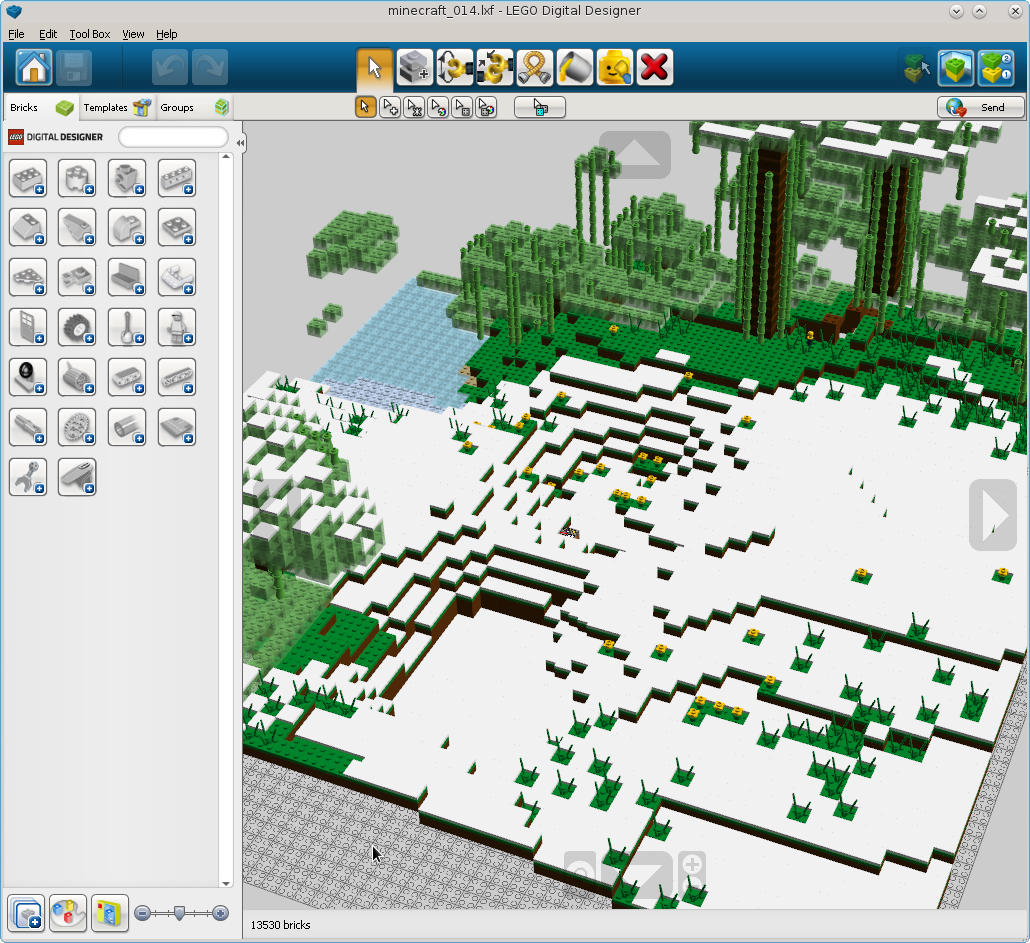Choose Connected selection tool
Image resolution: width=1030 pixels, height=943 pixels.
pyautogui.click(x=414, y=107)
